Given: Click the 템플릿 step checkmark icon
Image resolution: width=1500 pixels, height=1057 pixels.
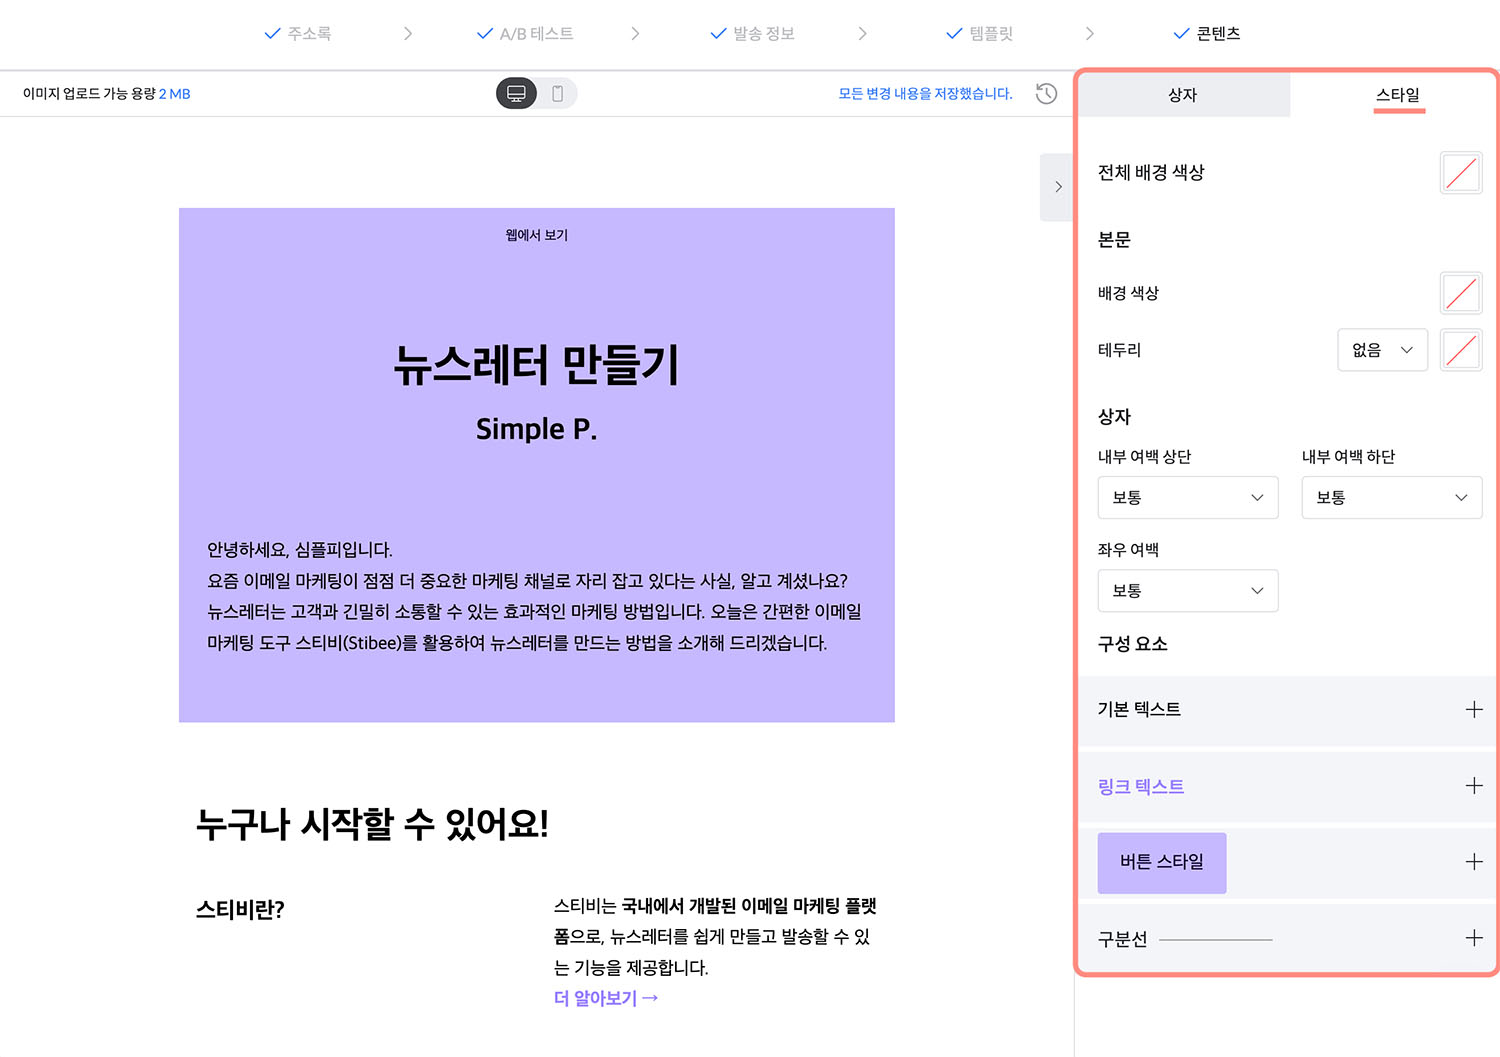Looking at the screenshot, I should pos(954,33).
